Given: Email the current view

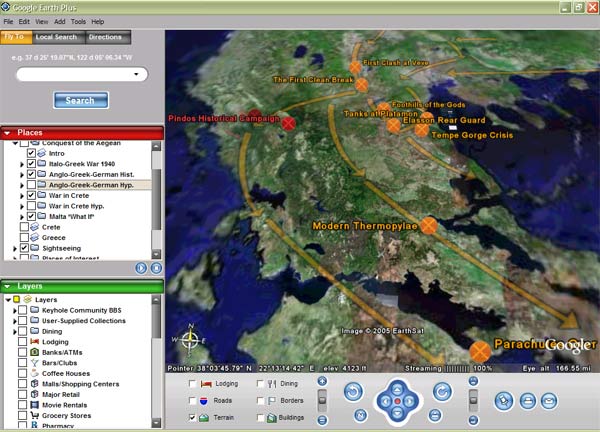Looking at the screenshot, I should 549,401.
